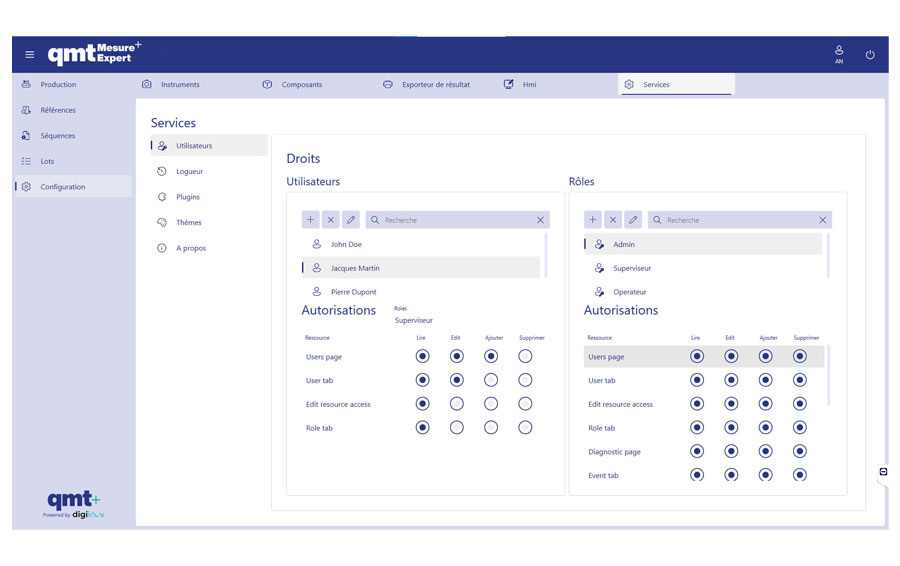900x566 pixels.
Task: Select user Pierre Dupont
Action: coord(353,292)
